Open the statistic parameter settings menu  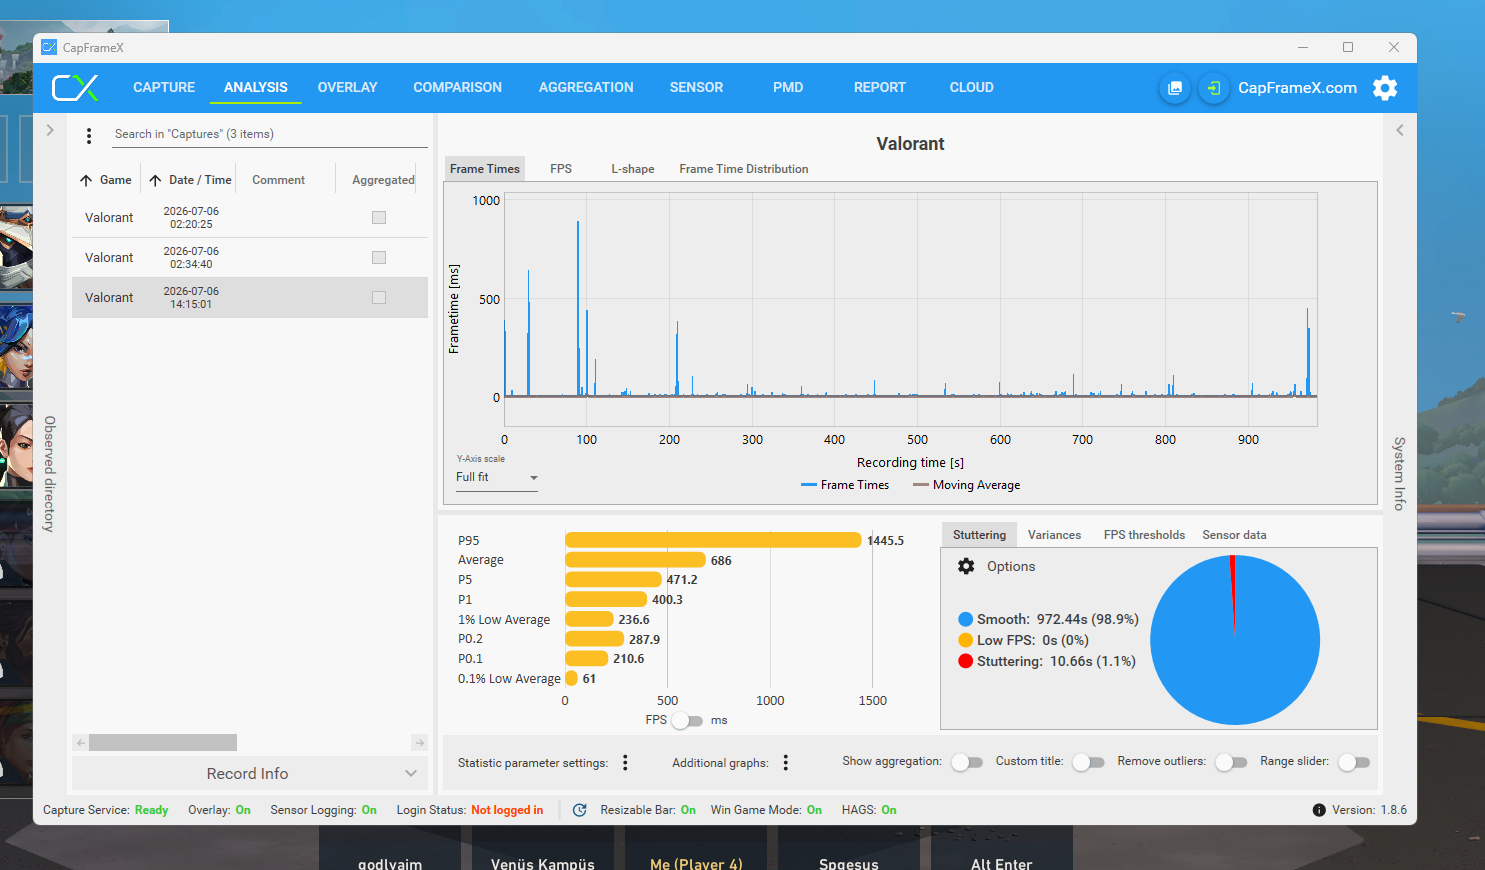[x=625, y=763]
